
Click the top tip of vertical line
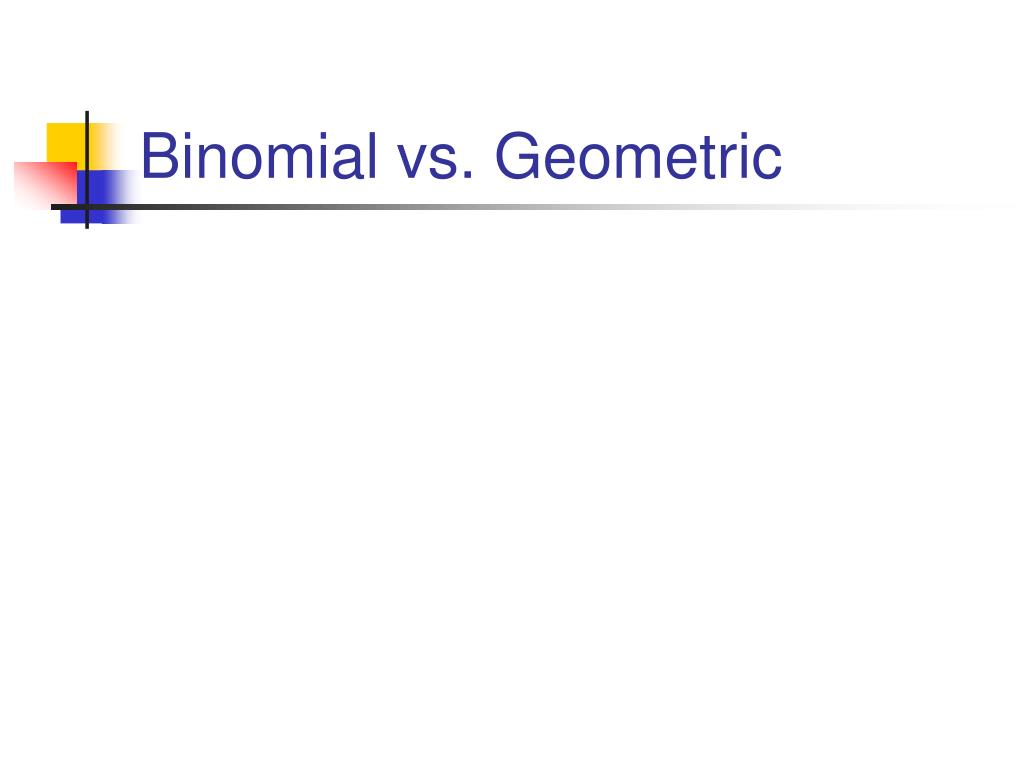click(x=87, y=114)
